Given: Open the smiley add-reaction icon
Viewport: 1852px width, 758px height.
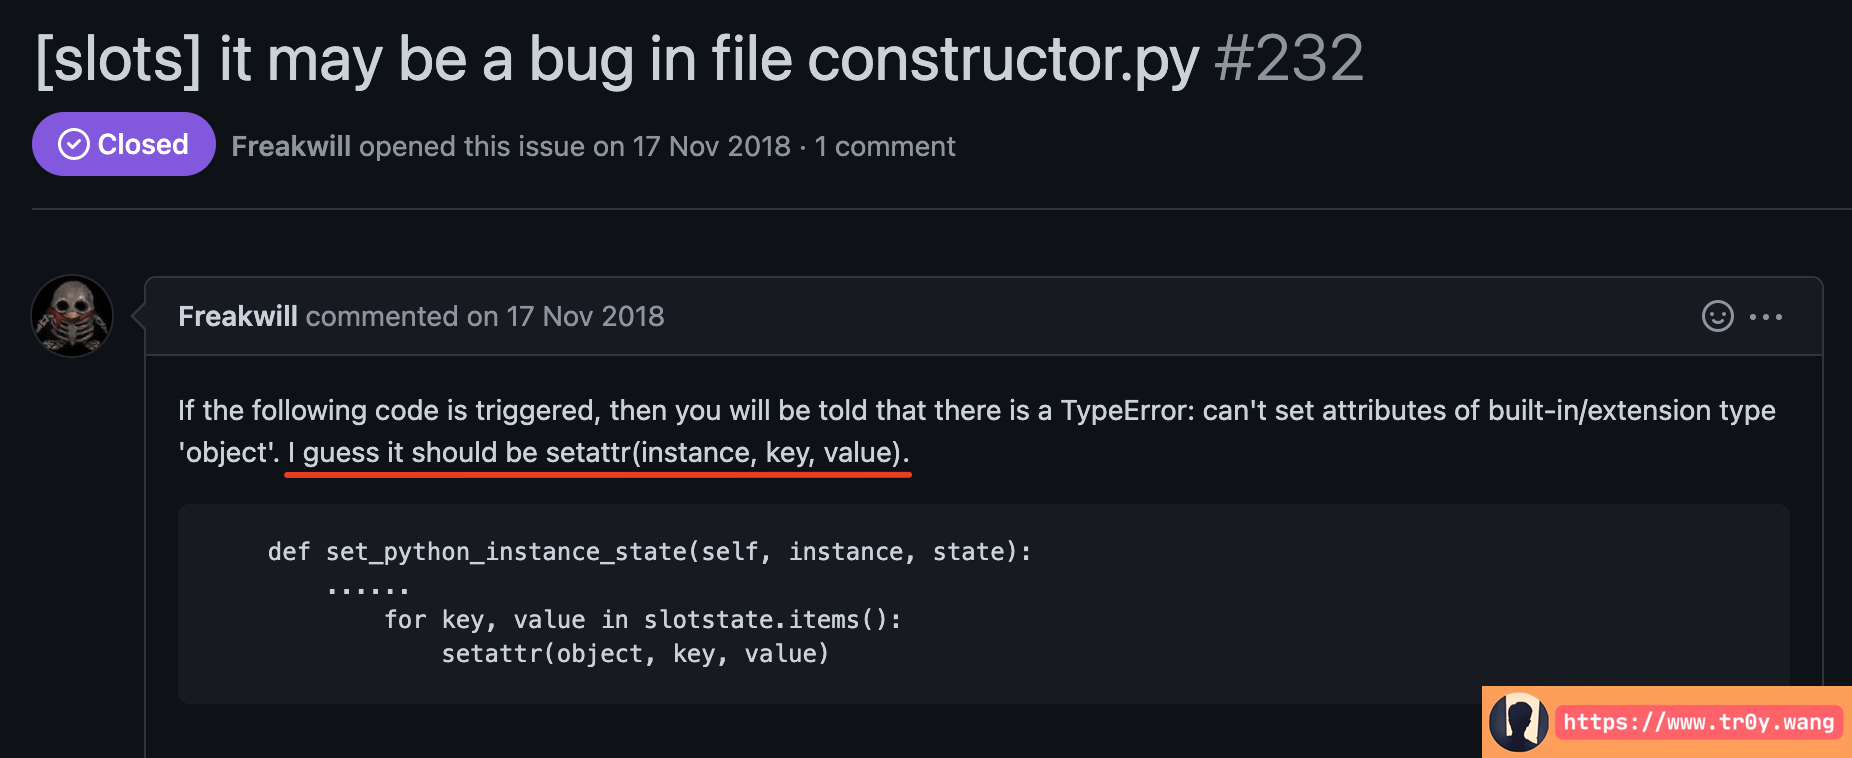Looking at the screenshot, I should 1717,316.
